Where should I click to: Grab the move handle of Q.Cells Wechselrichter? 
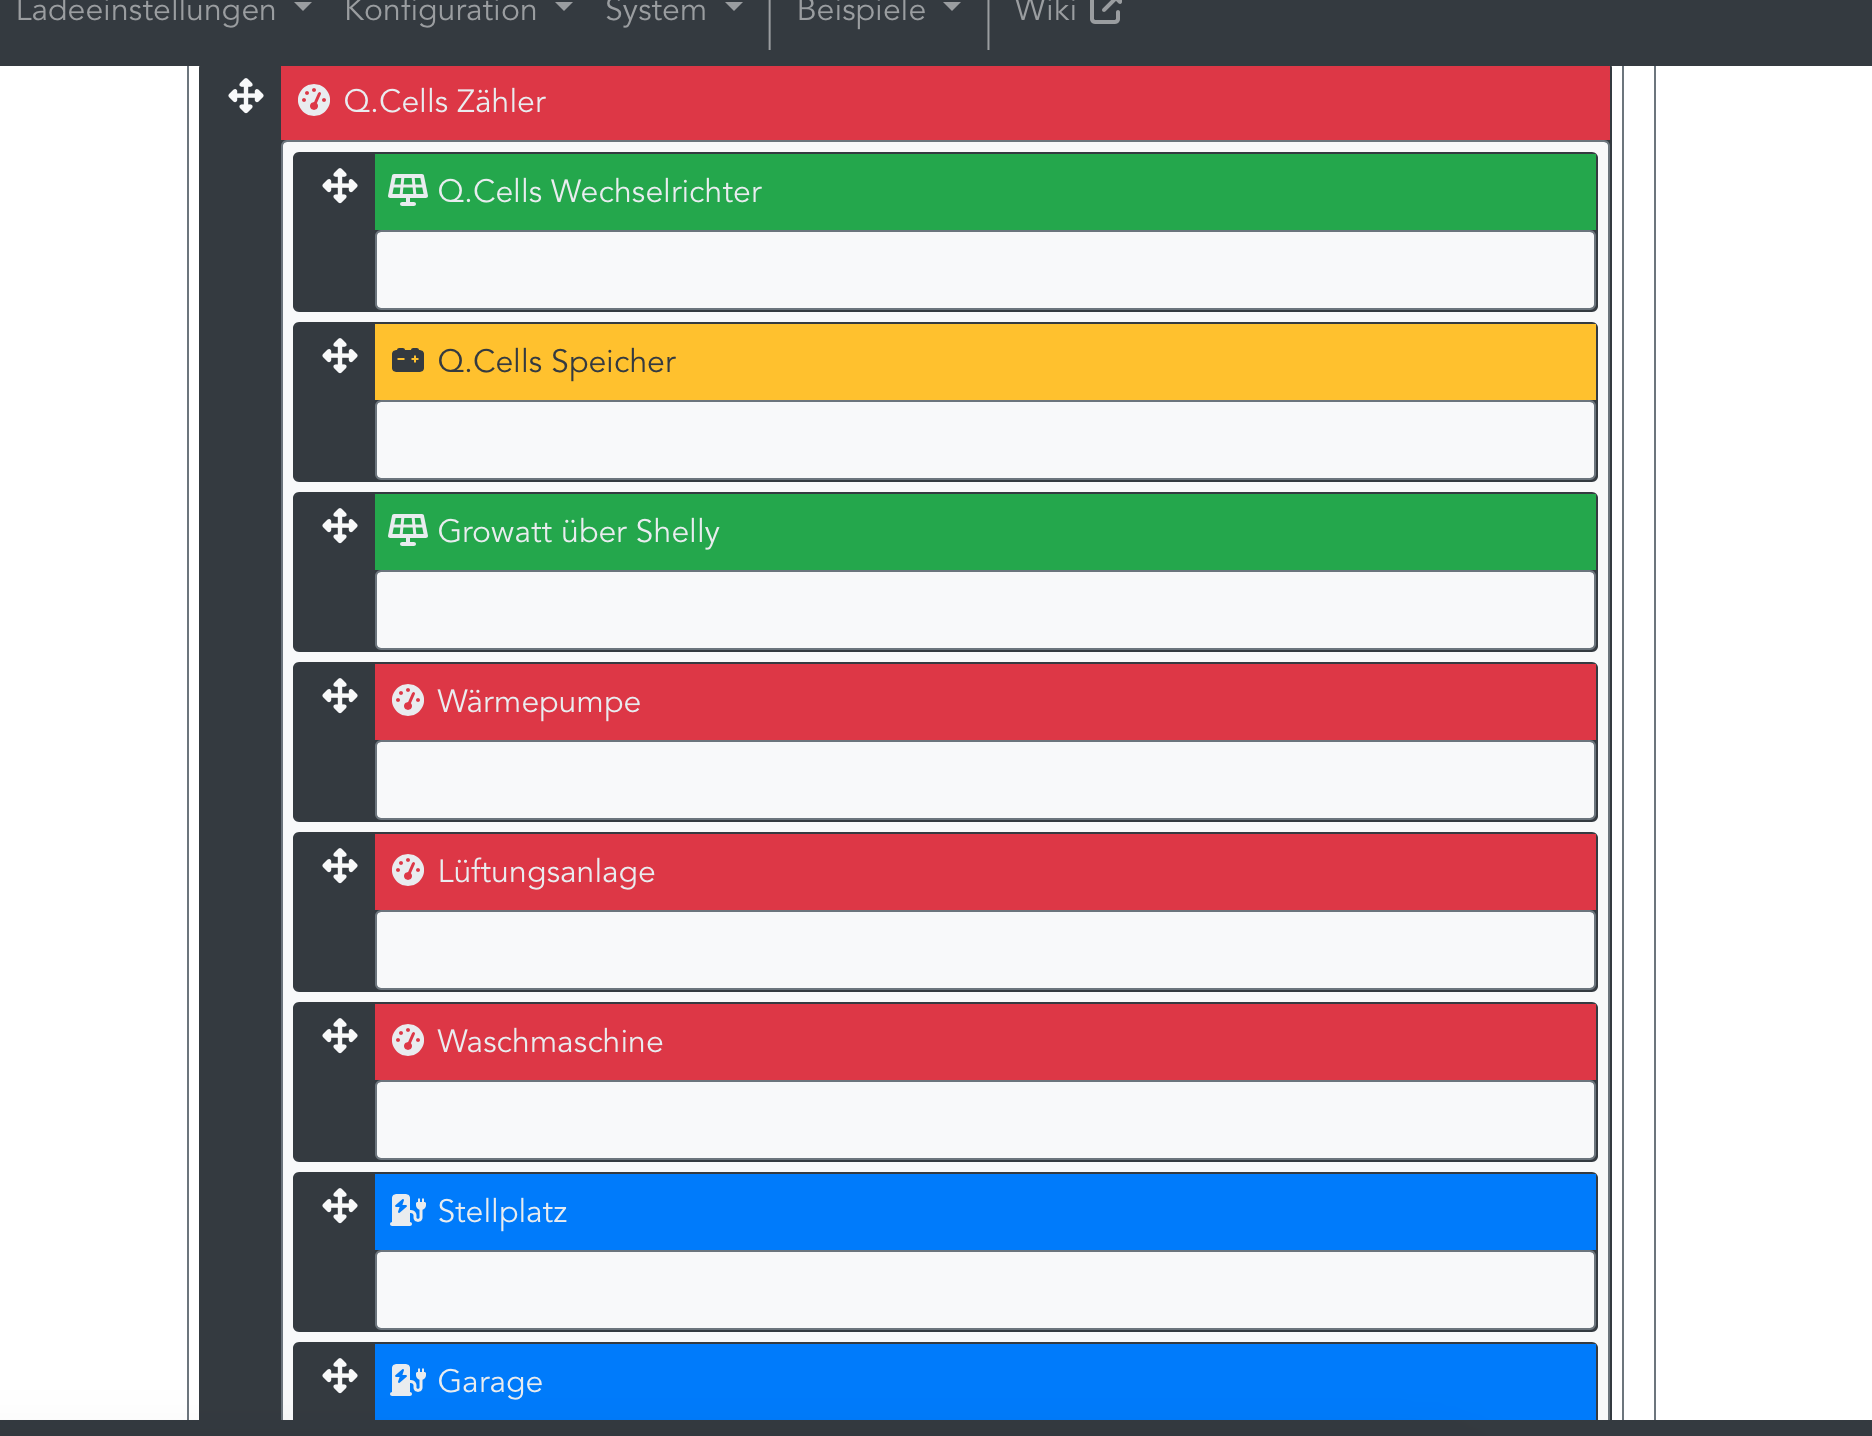point(340,186)
